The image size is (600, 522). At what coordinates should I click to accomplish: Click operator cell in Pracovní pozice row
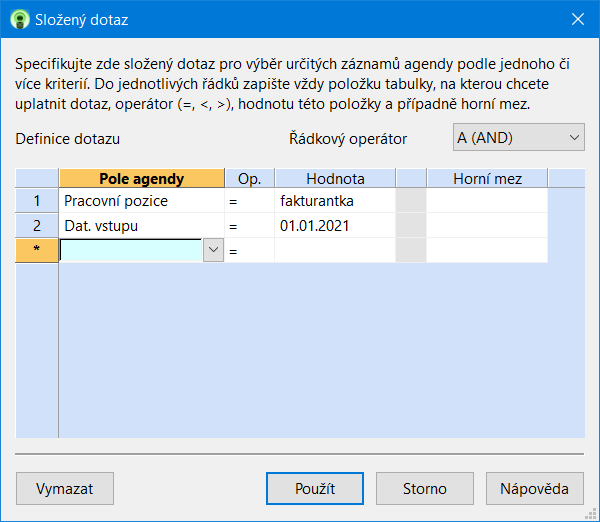coord(249,201)
